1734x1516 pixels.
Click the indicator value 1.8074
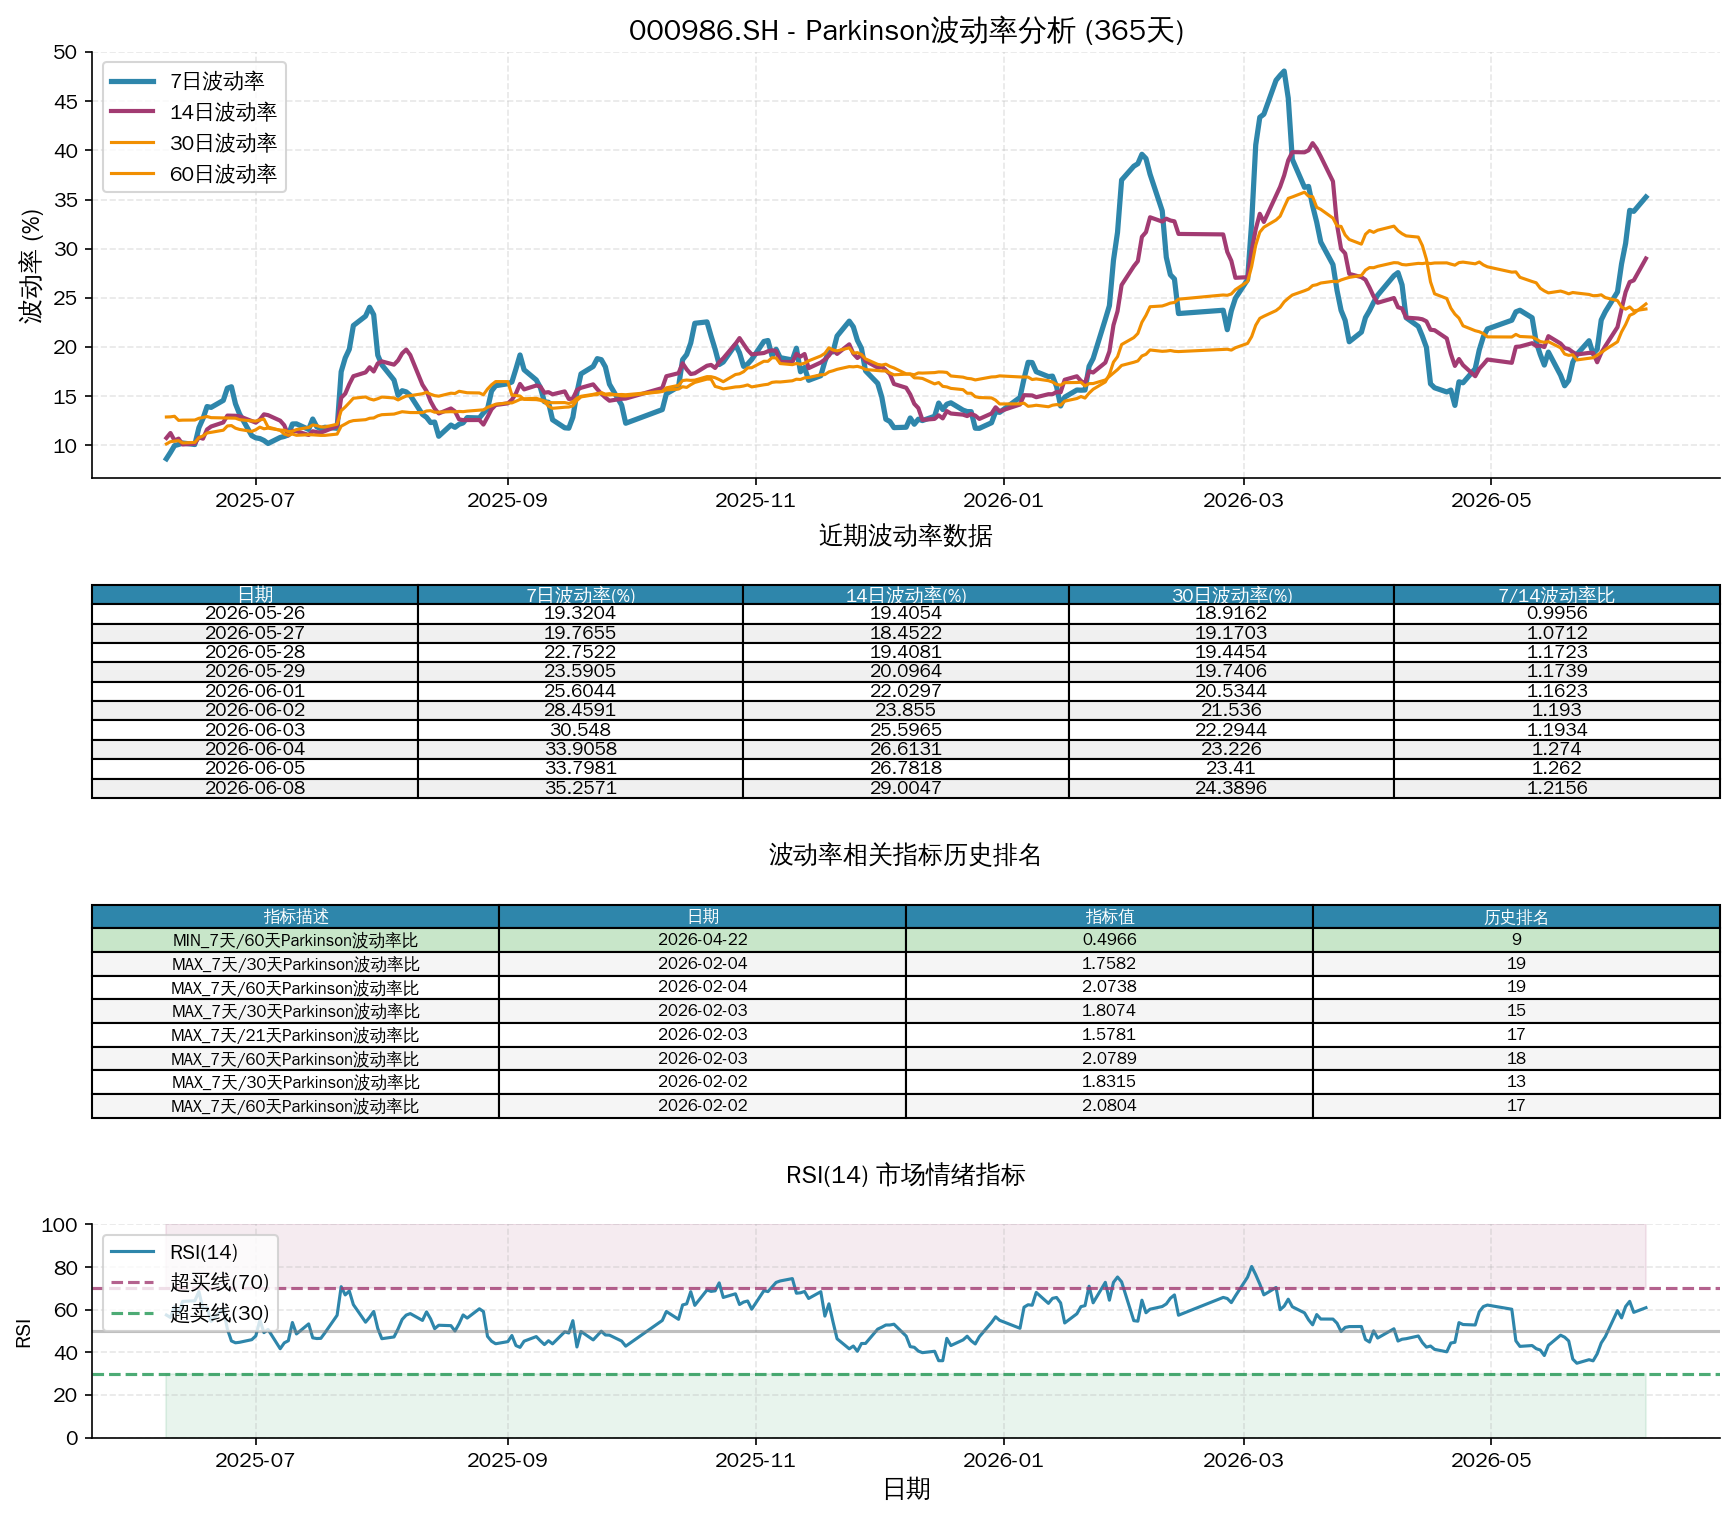click(1109, 1011)
